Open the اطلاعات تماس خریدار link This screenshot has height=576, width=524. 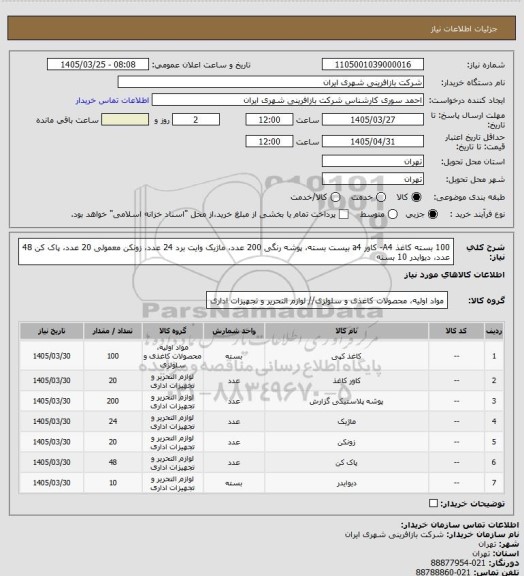(112, 100)
